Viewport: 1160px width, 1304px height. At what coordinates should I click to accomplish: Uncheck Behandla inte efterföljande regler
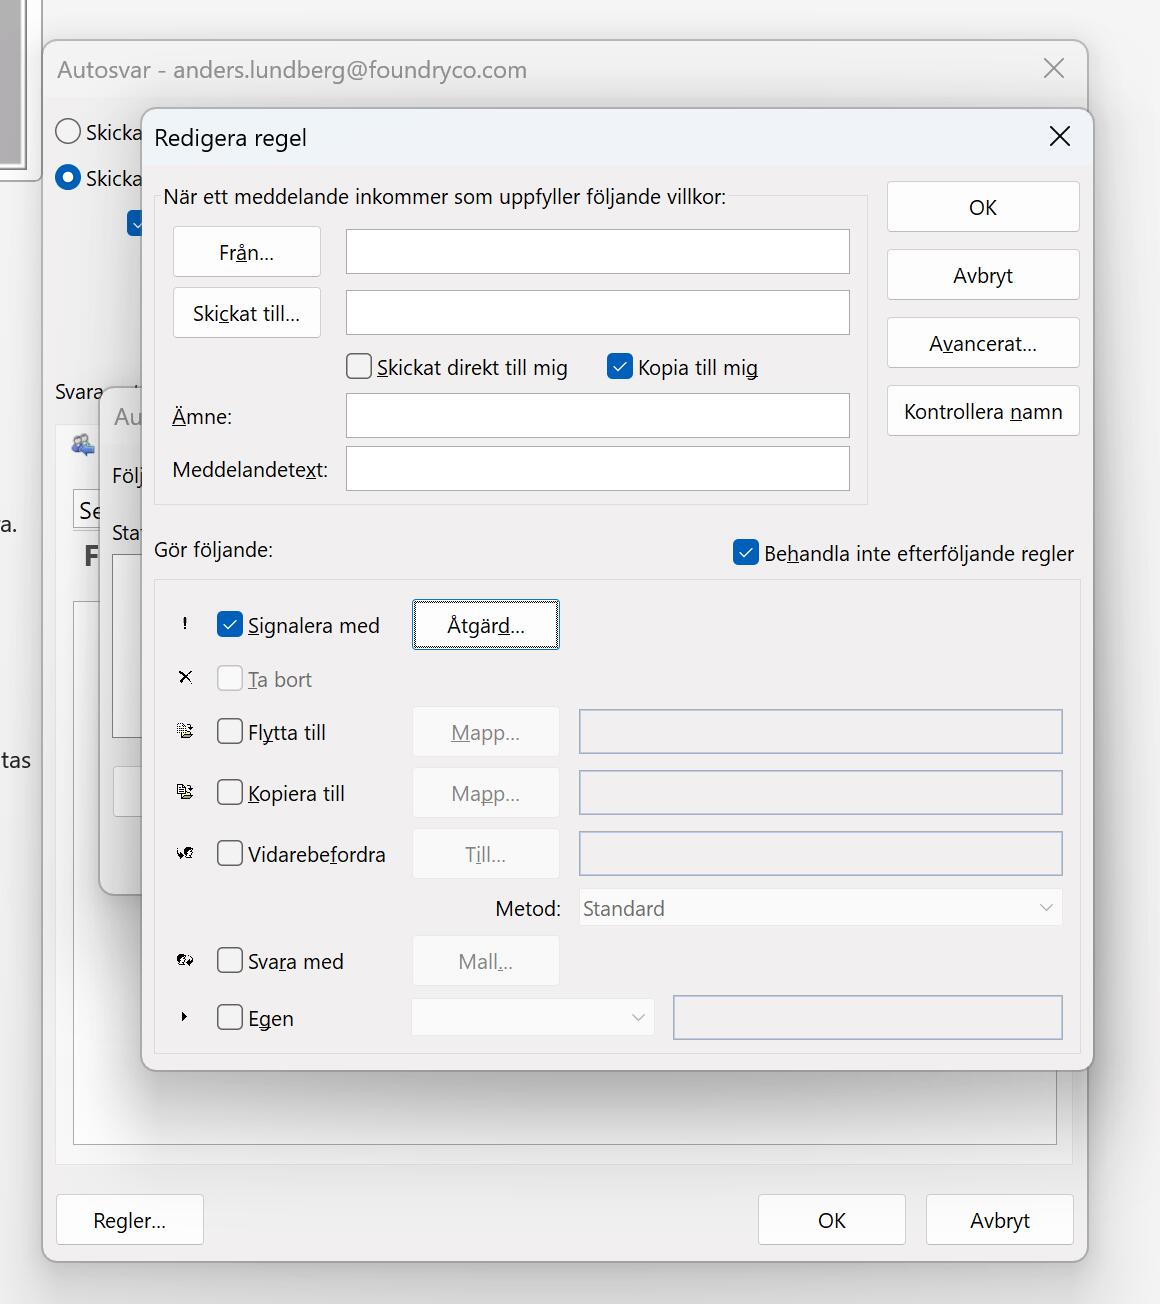point(745,552)
